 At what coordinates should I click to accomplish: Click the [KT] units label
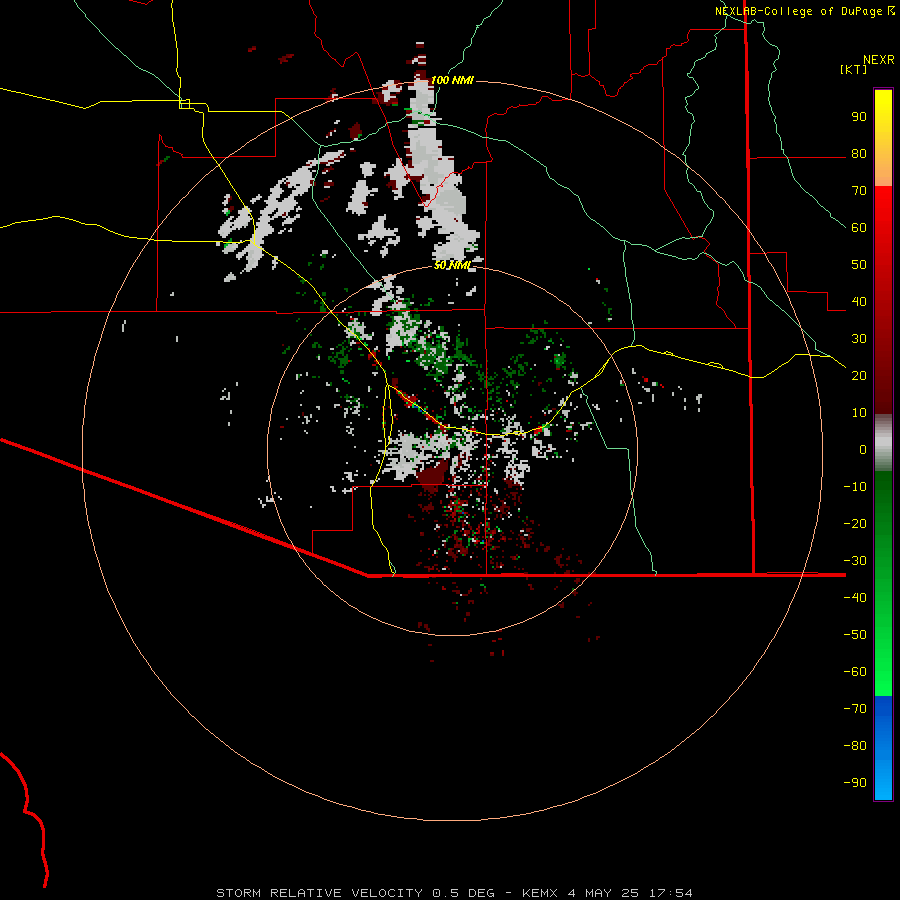pos(853,69)
